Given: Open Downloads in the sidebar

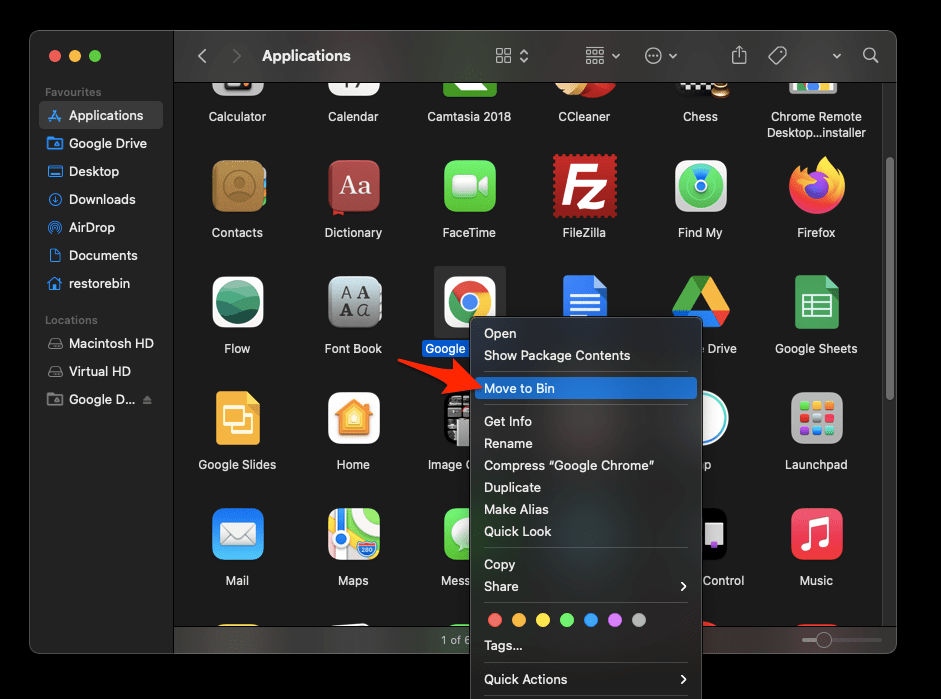Looking at the screenshot, I should point(102,200).
